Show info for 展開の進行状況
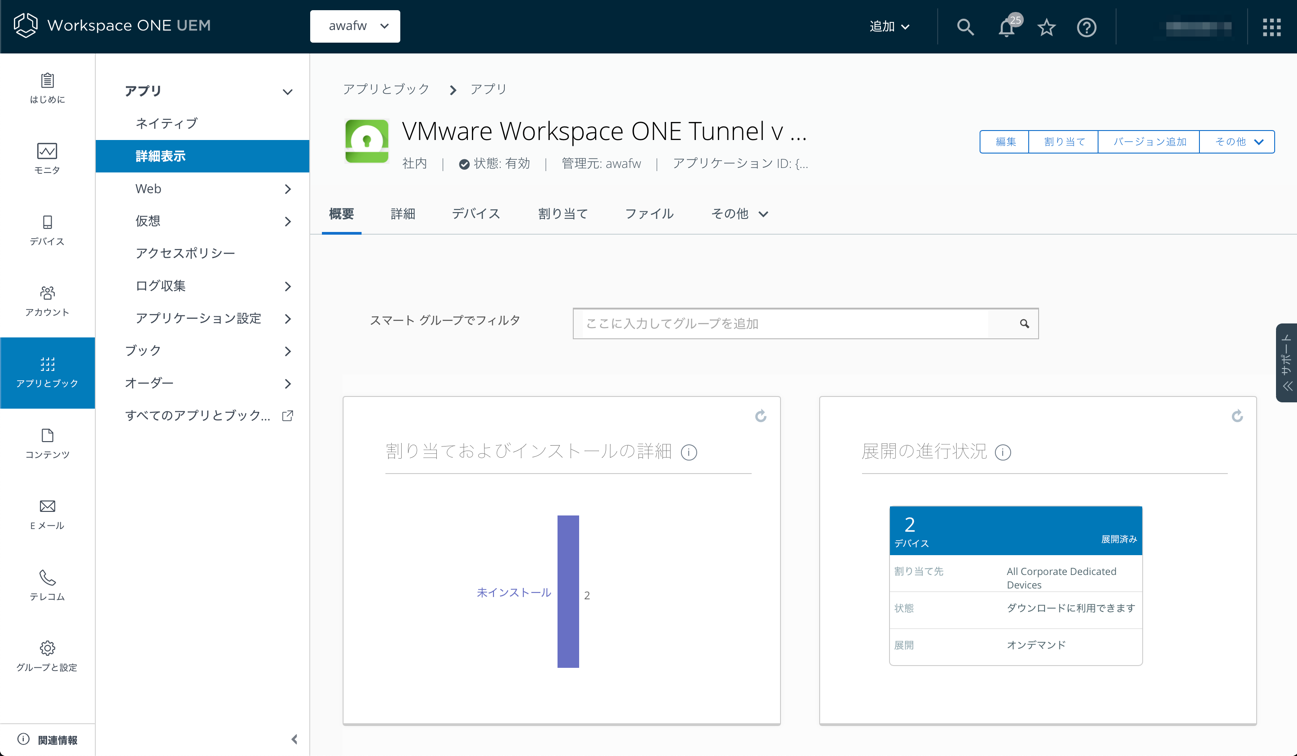1297x756 pixels. click(x=1003, y=452)
